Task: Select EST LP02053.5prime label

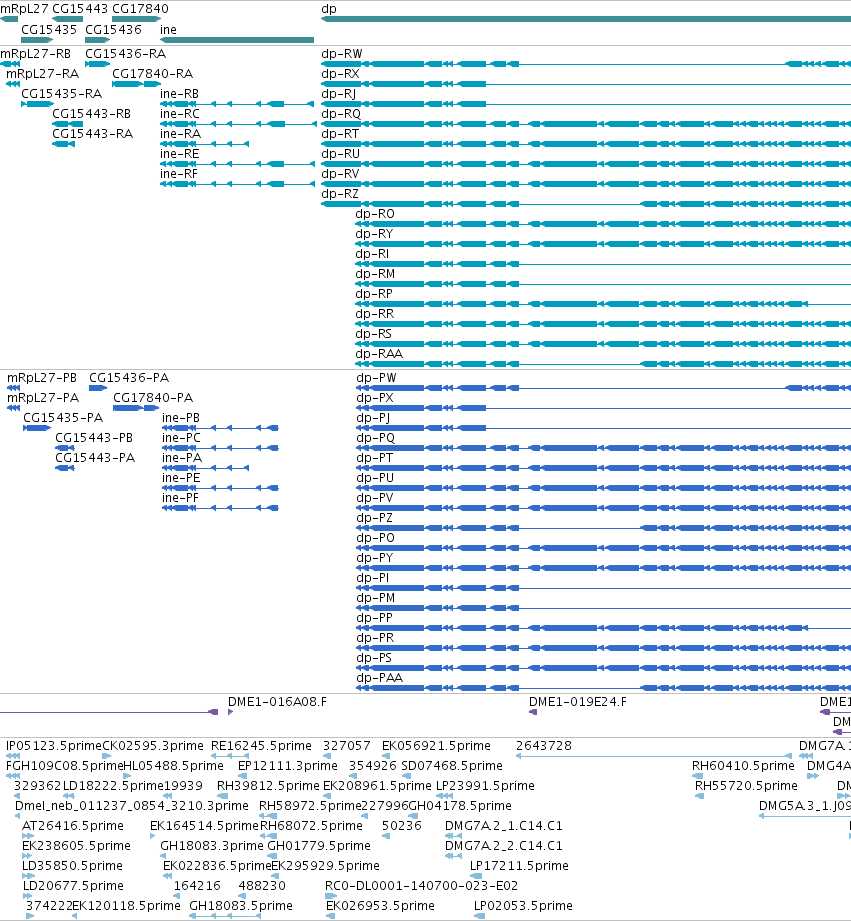Action: (523, 906)
